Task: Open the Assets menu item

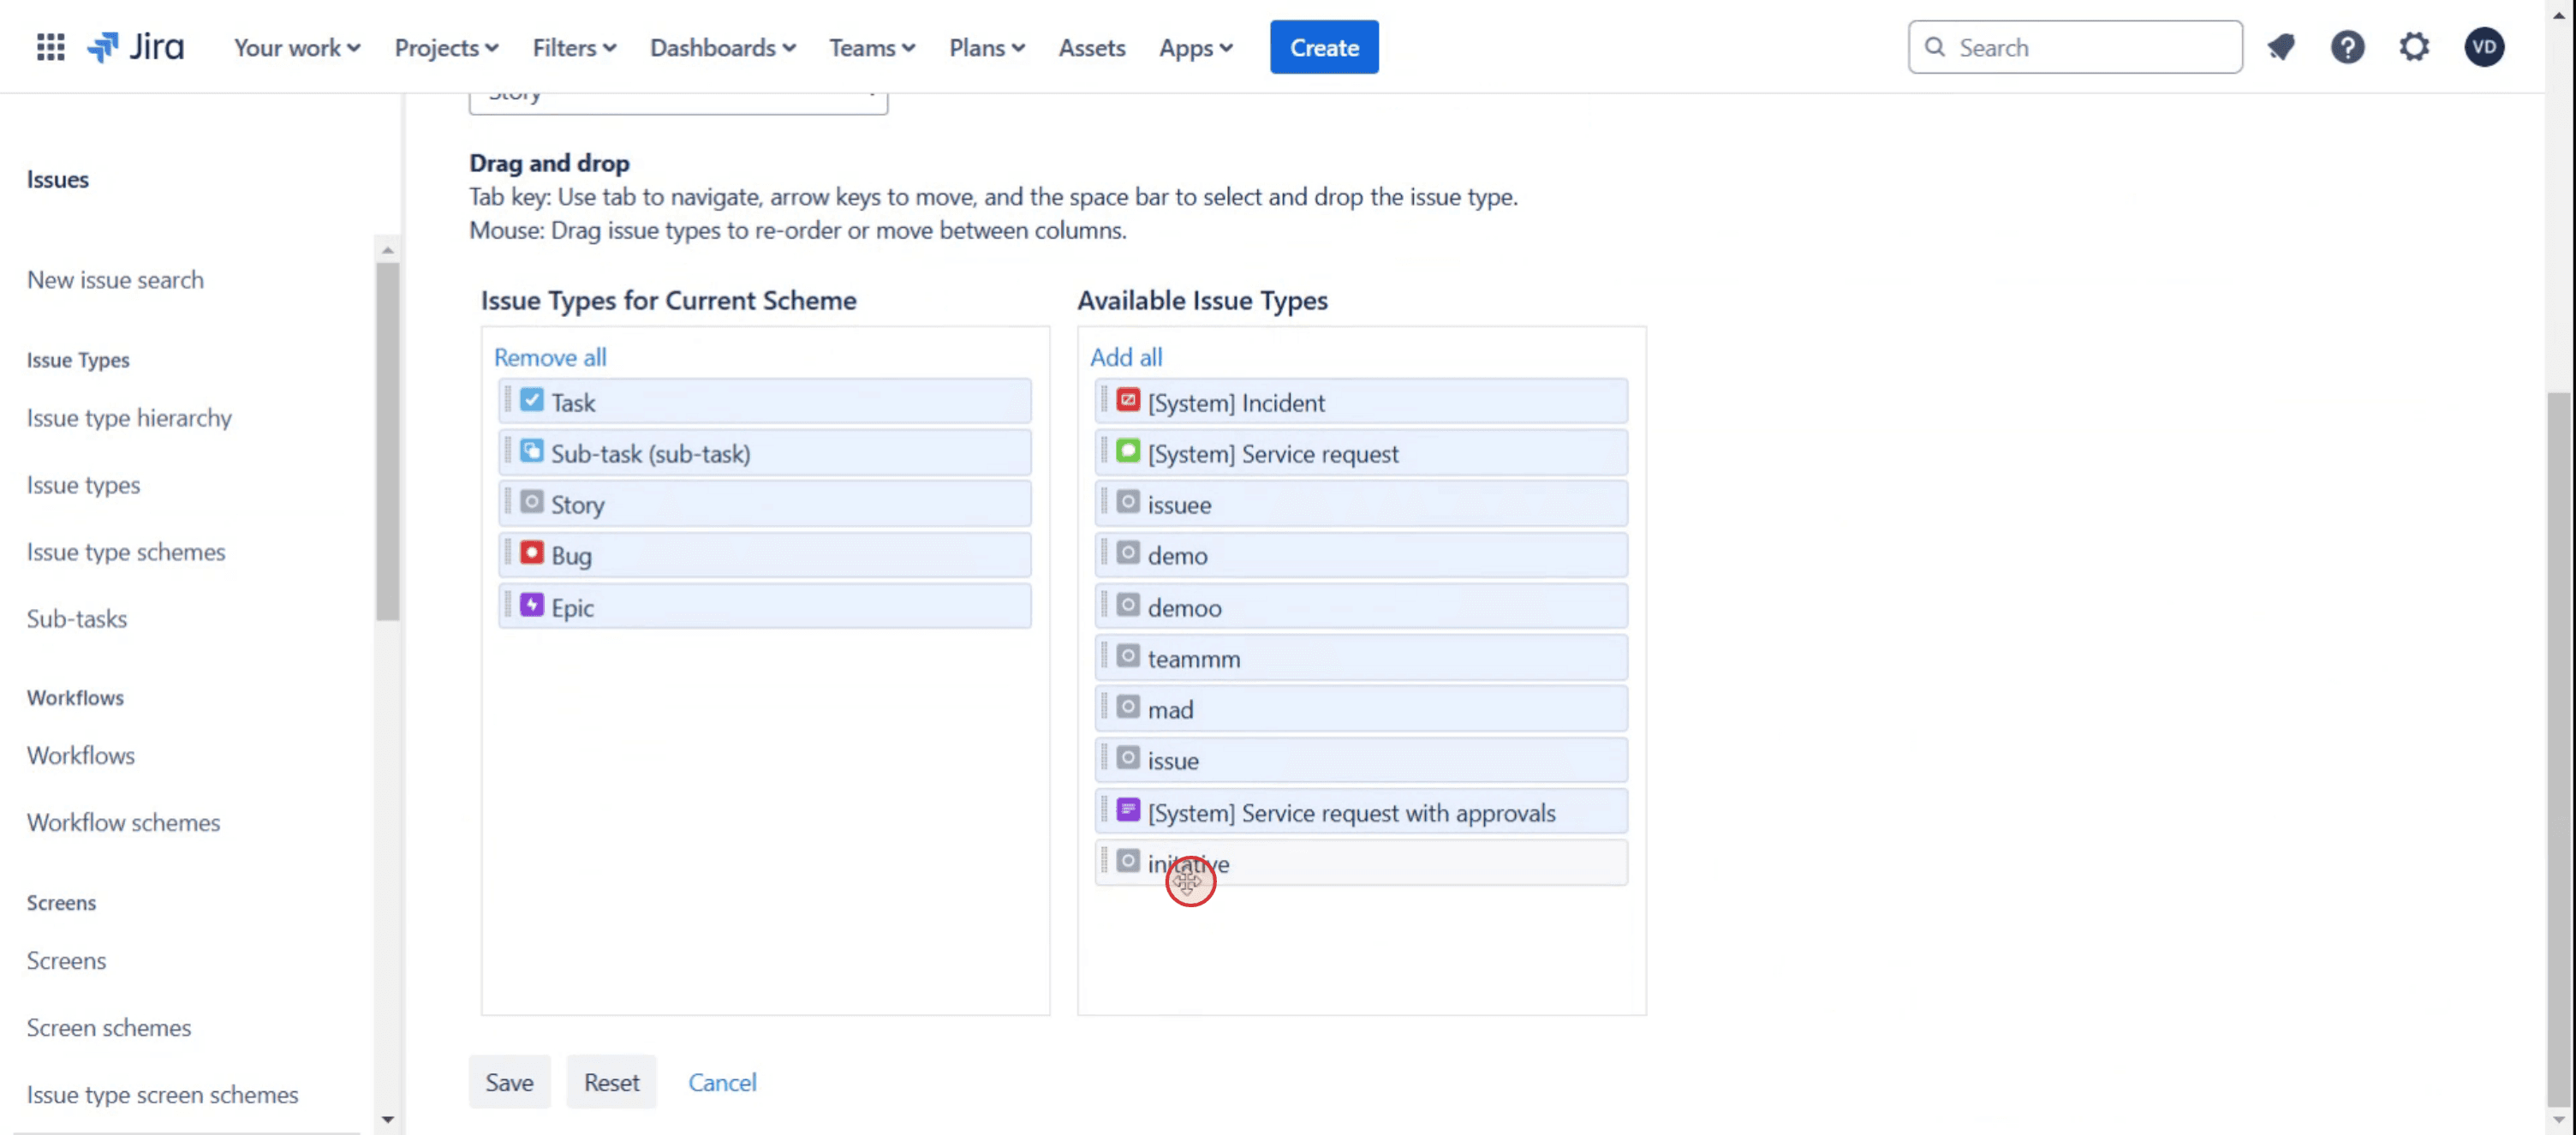Action: [1091, 47]
